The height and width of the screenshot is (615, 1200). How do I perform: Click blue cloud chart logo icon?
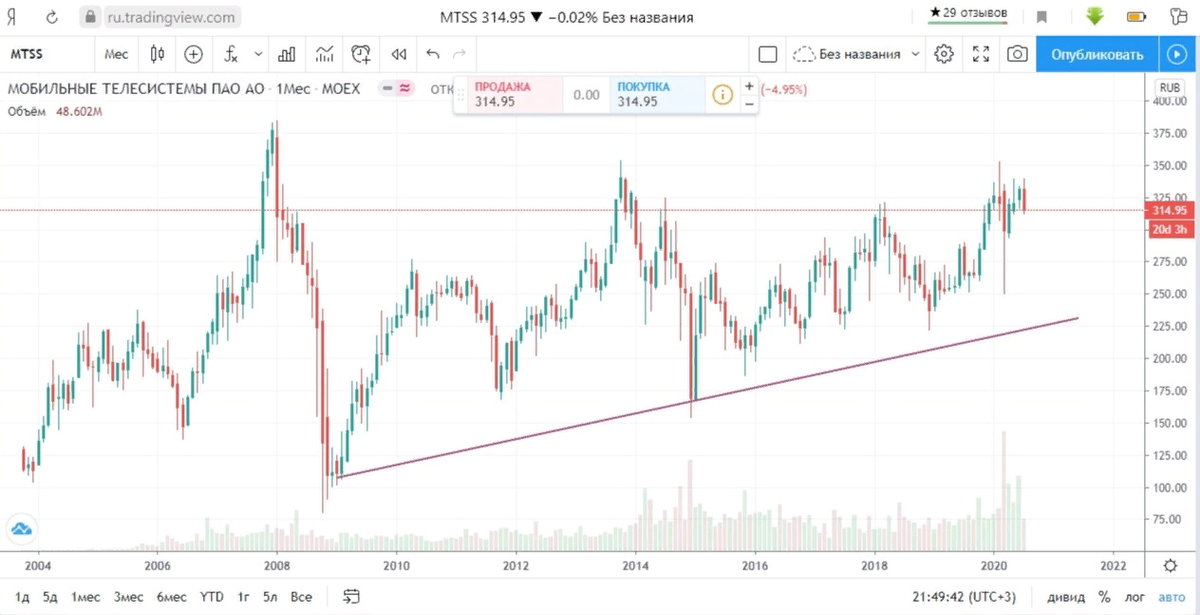(x=21, y=528)
